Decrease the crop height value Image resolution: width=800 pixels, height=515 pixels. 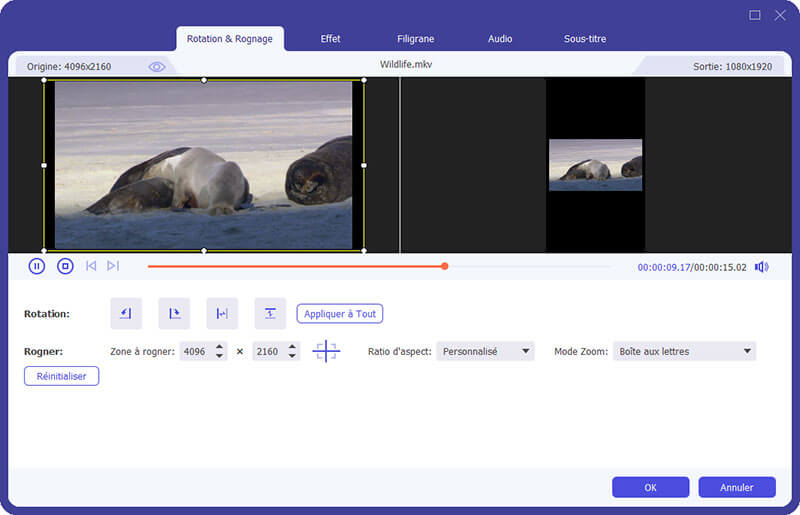tap(292, 357)
